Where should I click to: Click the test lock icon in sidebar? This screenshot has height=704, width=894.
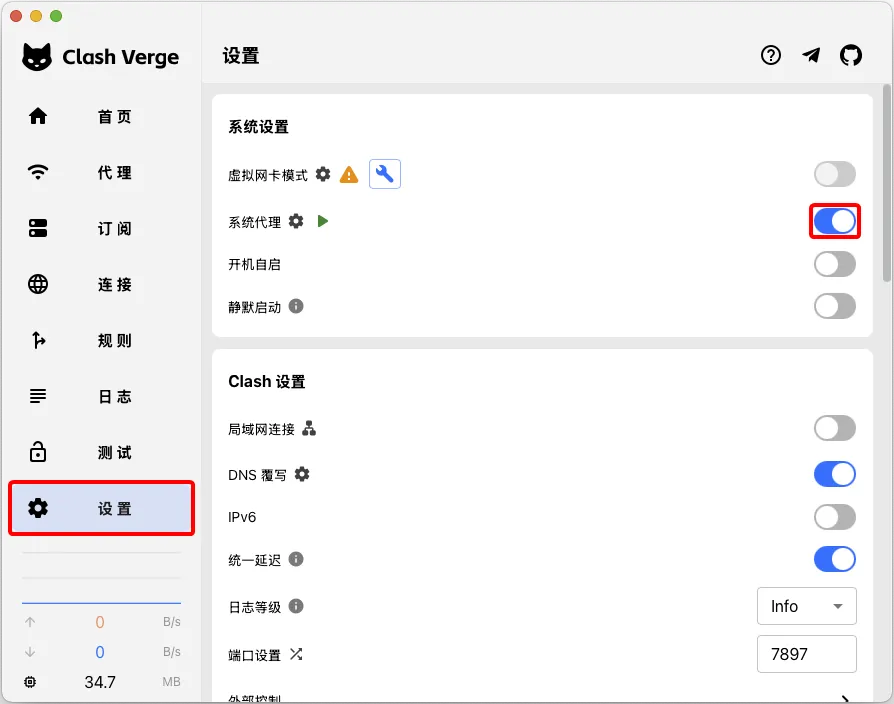click(38, 451)
